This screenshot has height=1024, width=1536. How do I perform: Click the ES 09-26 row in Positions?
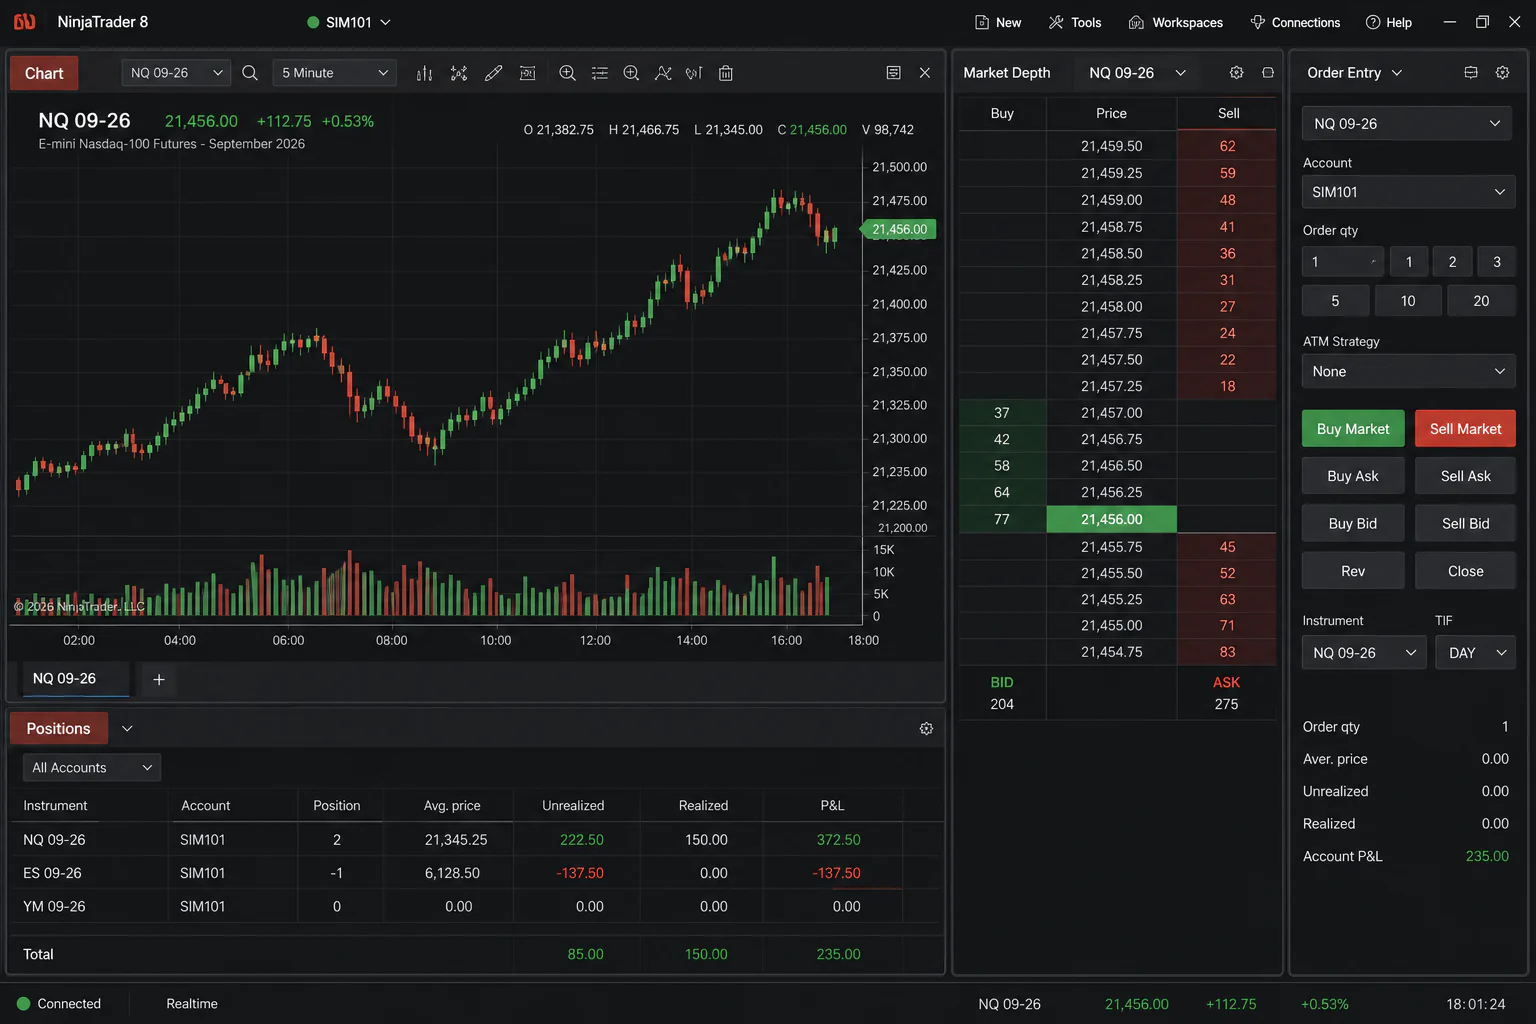point(476,873)
